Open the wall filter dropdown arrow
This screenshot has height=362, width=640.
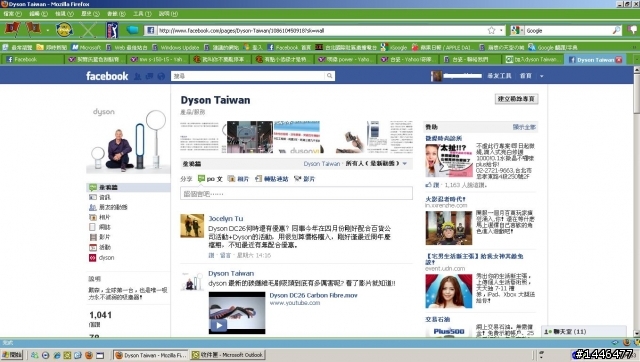point(405,164)
